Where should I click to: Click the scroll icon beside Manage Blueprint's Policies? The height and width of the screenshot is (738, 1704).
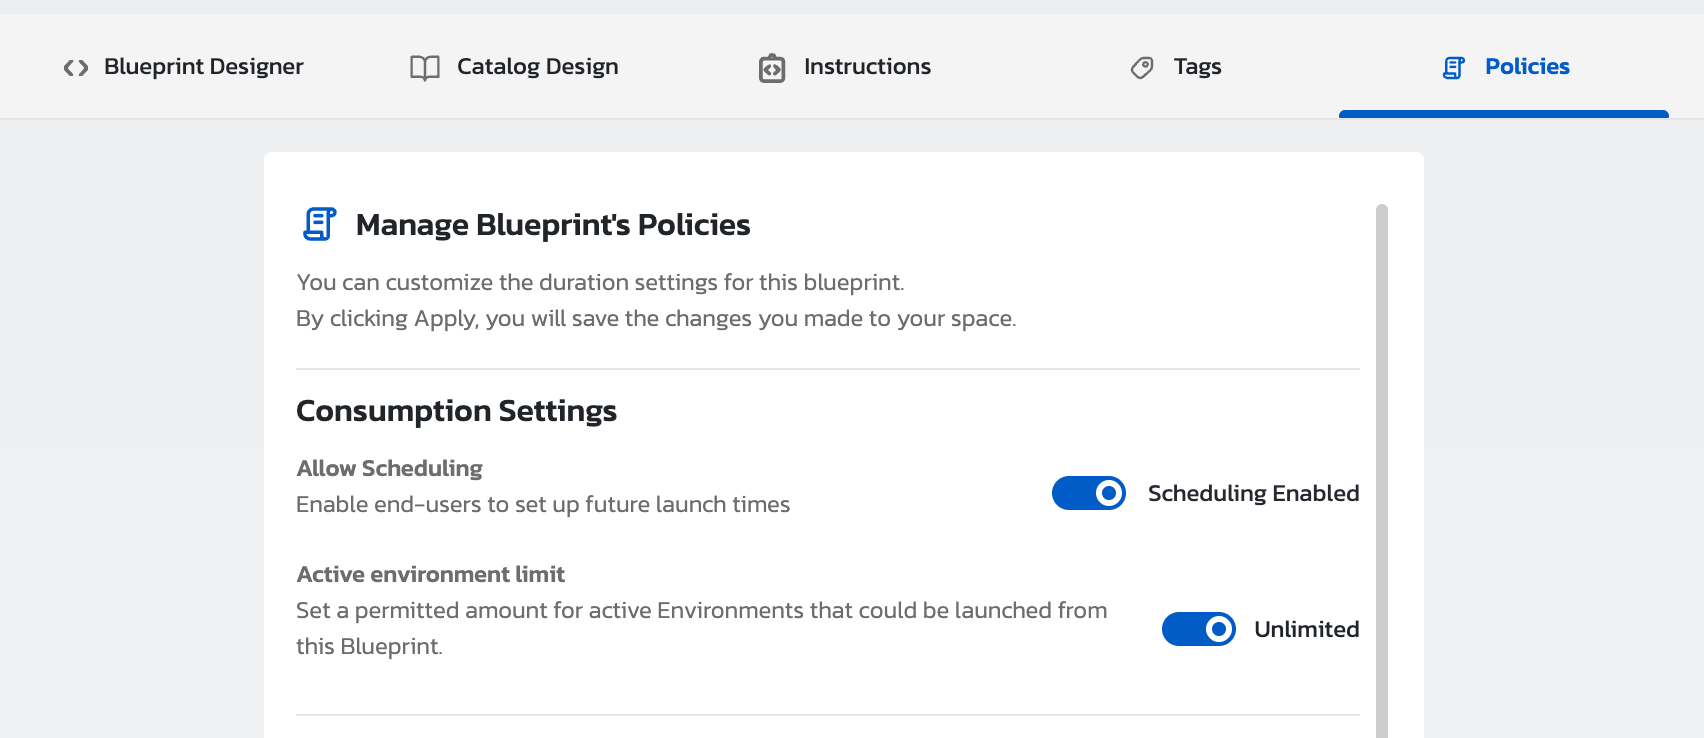click(319, 224)
